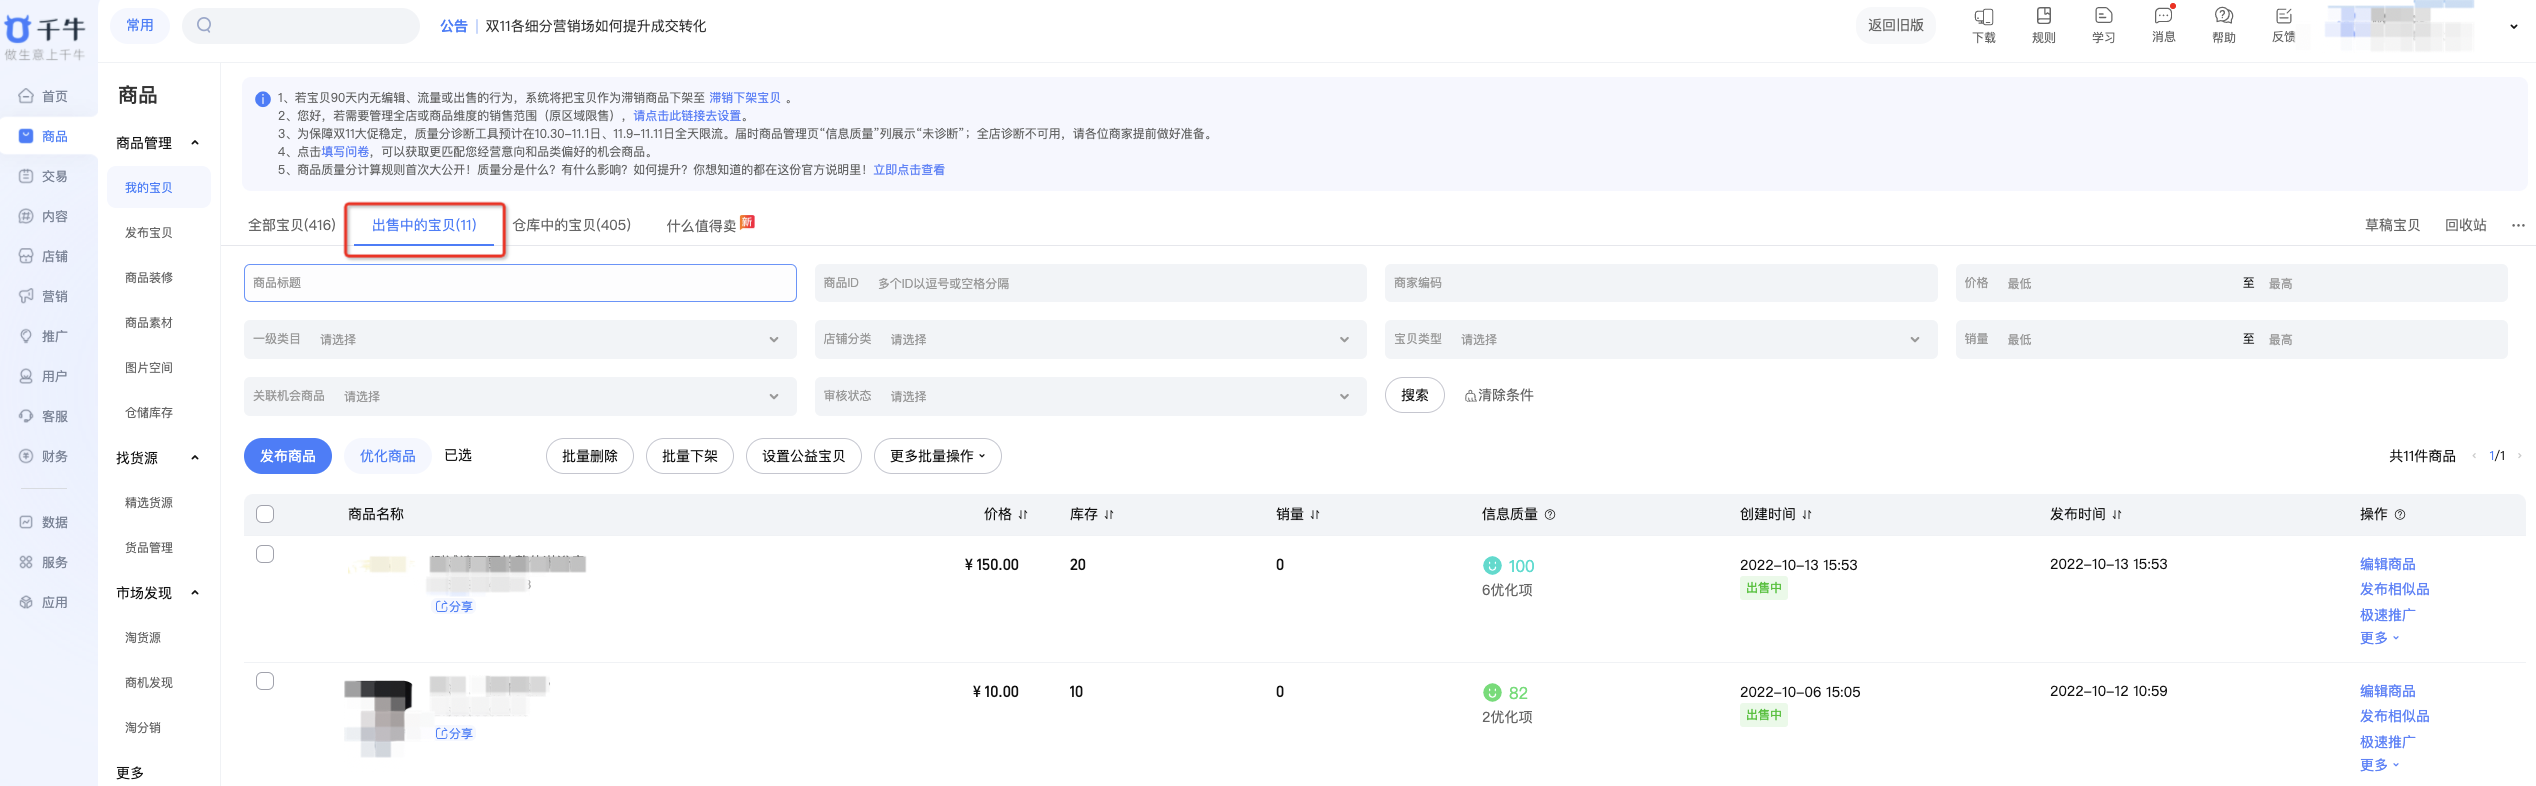This screenshot has height=786, width=2536.
Task: Open the 帮助 help icon
Action: tap(2224, 25)
